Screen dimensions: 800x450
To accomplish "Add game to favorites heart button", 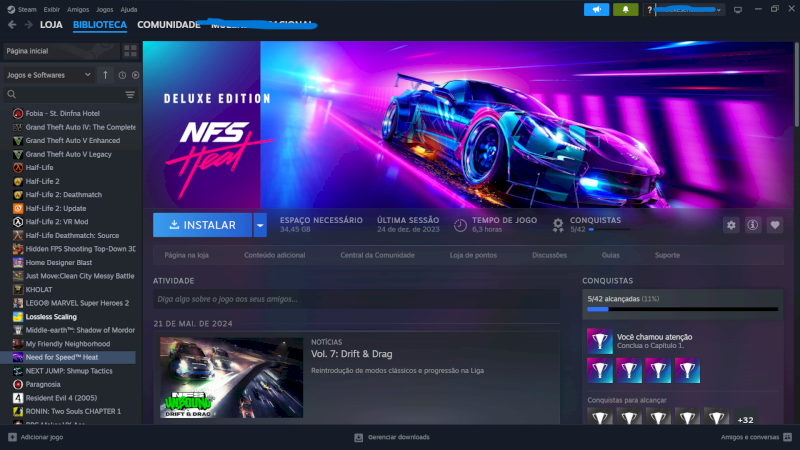I will [774, 225].
